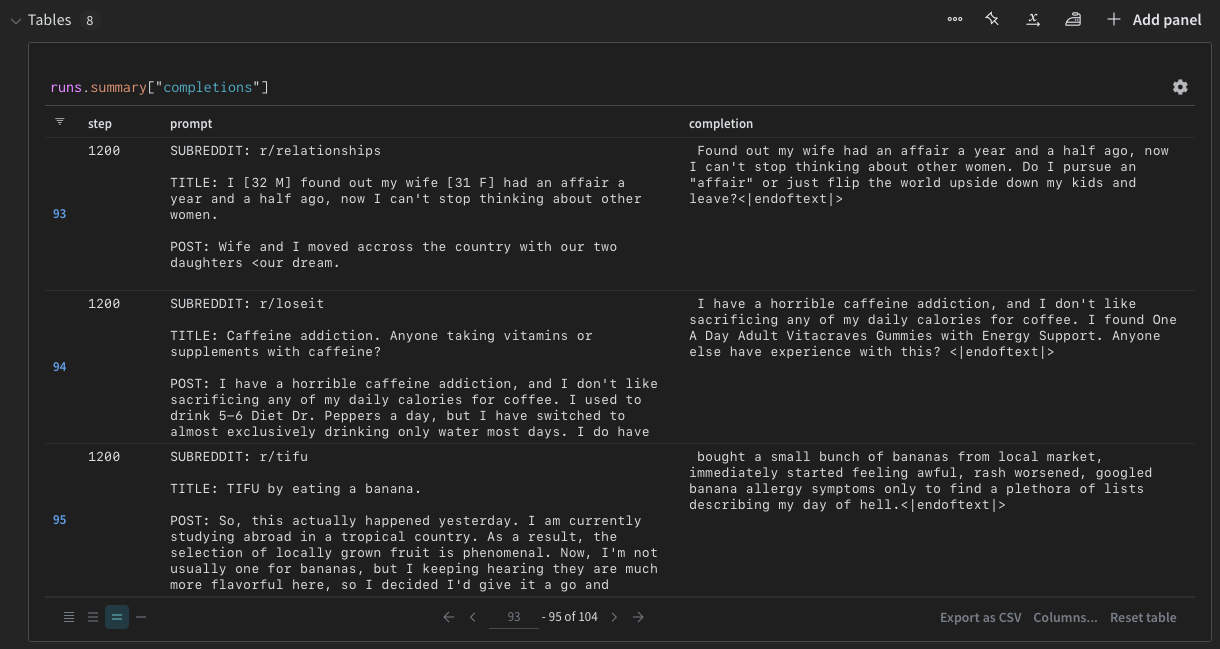
Task: Go back to the first page arrow
Action: click(x=448, y=617)
